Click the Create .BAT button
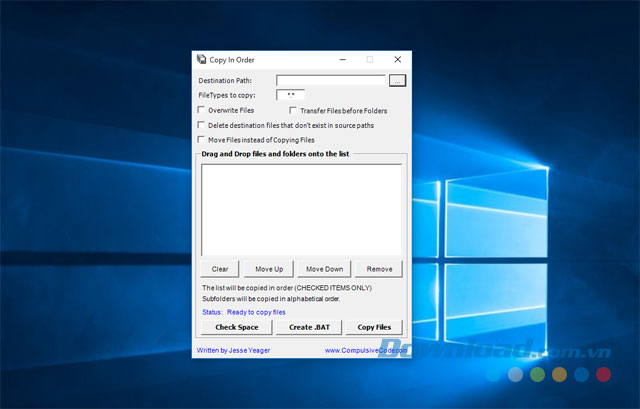 click(x=309, y=327)
